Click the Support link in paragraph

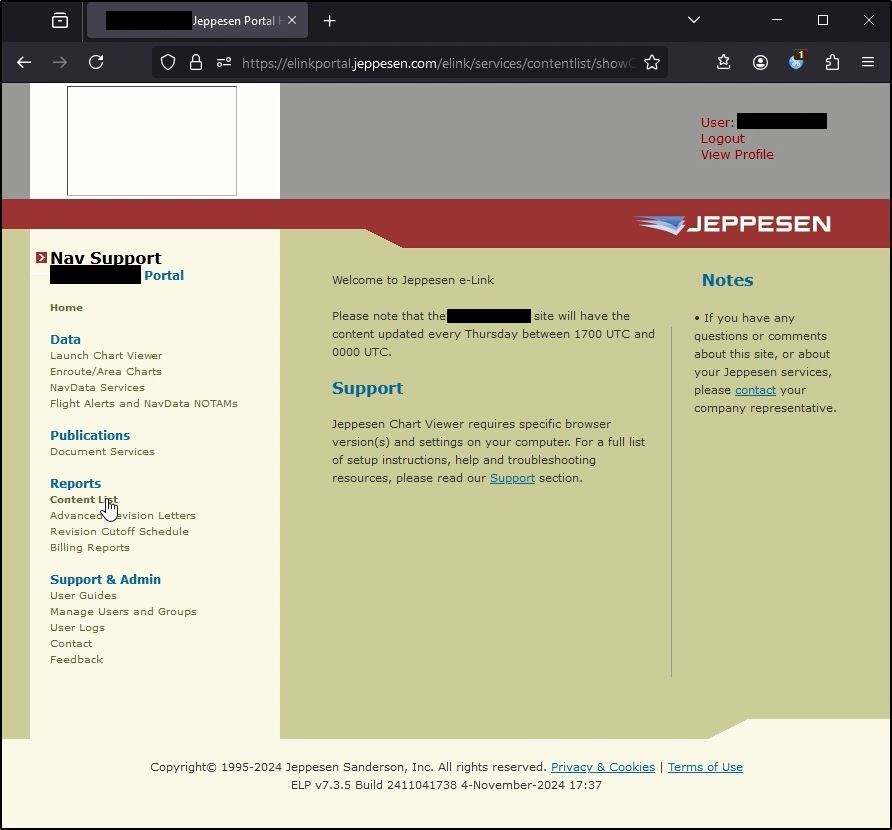(512, 478)
